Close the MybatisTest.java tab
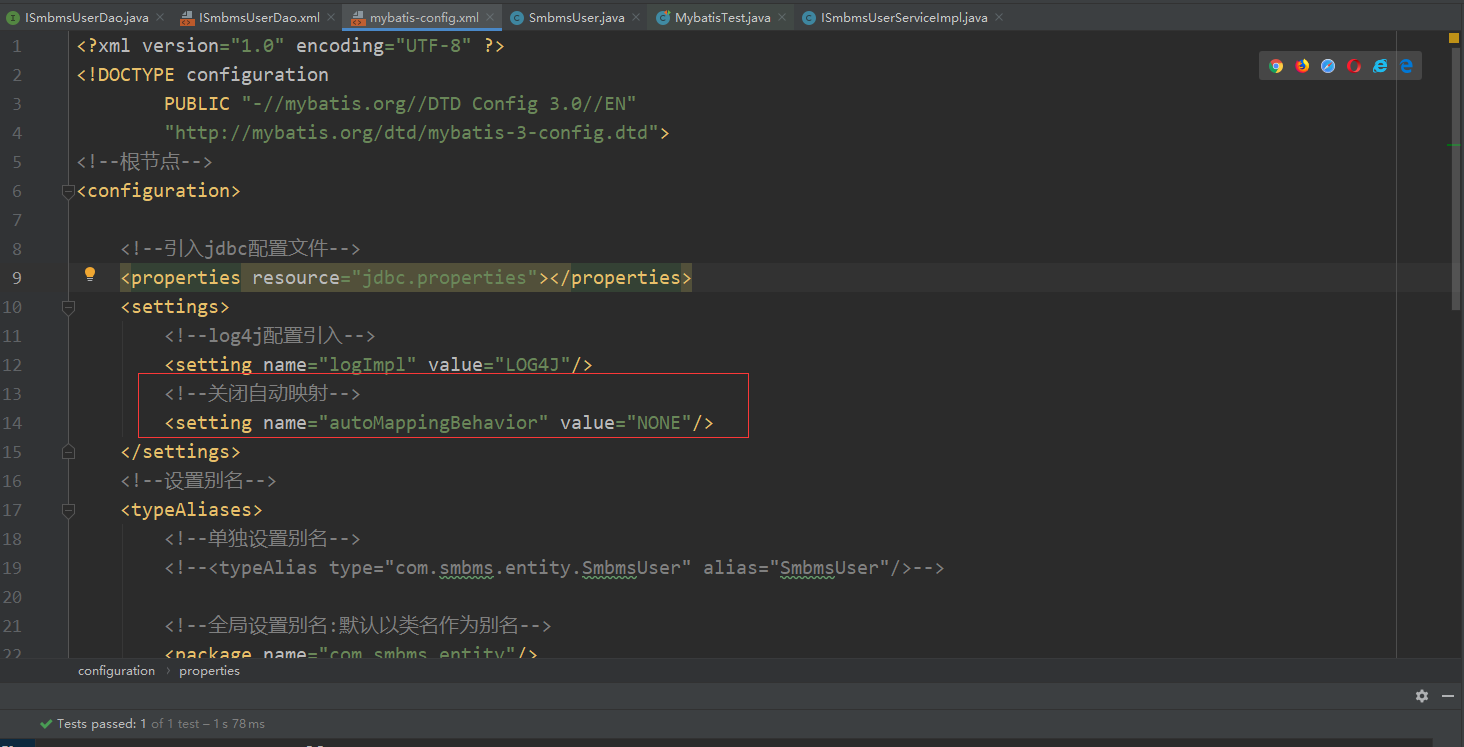 (781, 18)
